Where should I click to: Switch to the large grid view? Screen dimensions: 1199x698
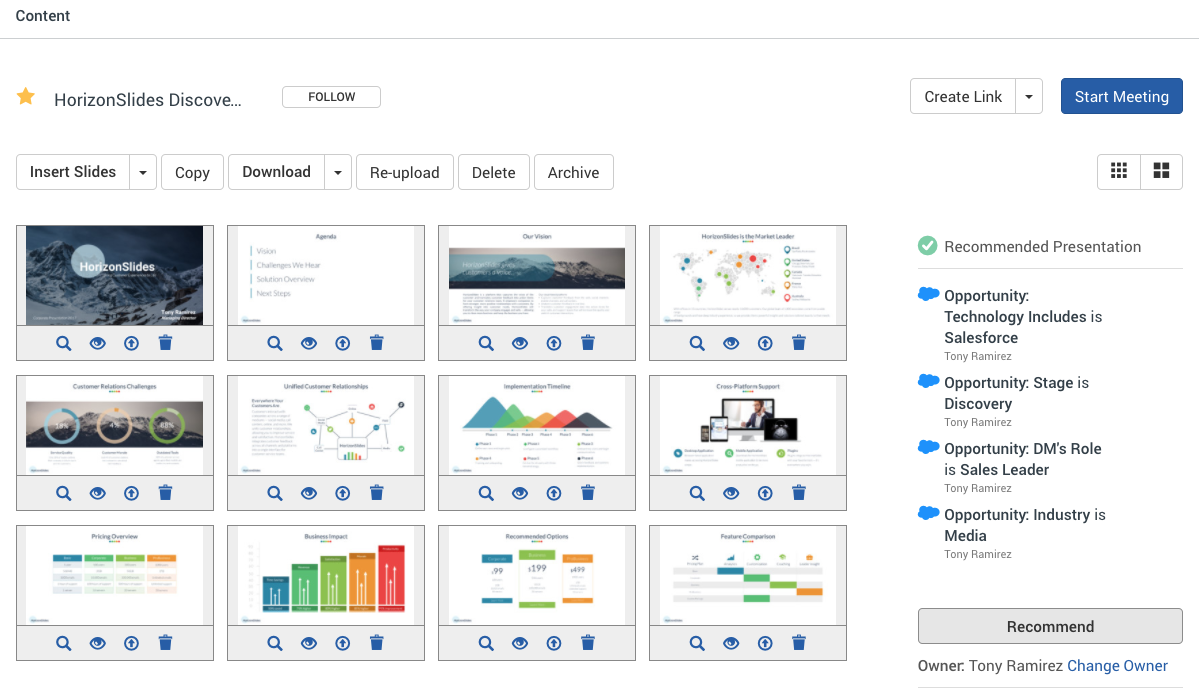[x=1162, y=171]
